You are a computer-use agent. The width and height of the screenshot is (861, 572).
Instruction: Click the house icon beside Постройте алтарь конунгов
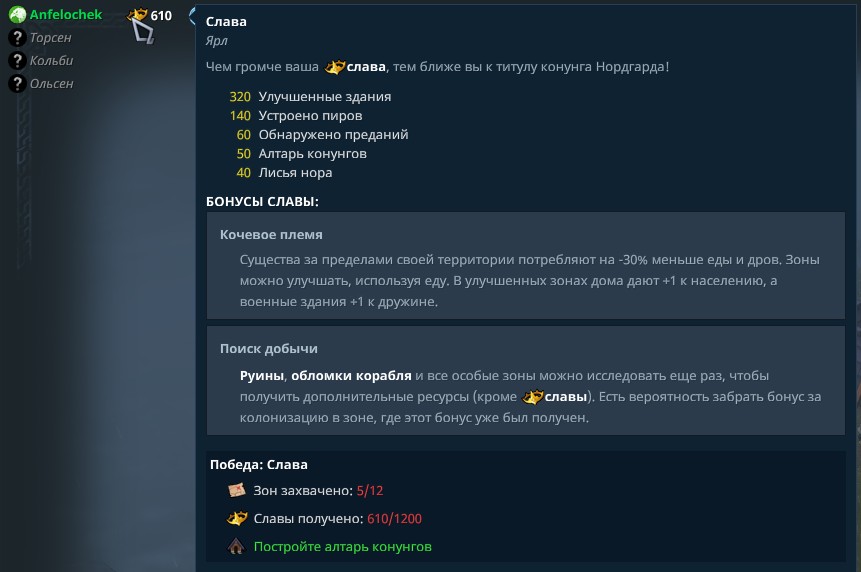click(236, 546)
